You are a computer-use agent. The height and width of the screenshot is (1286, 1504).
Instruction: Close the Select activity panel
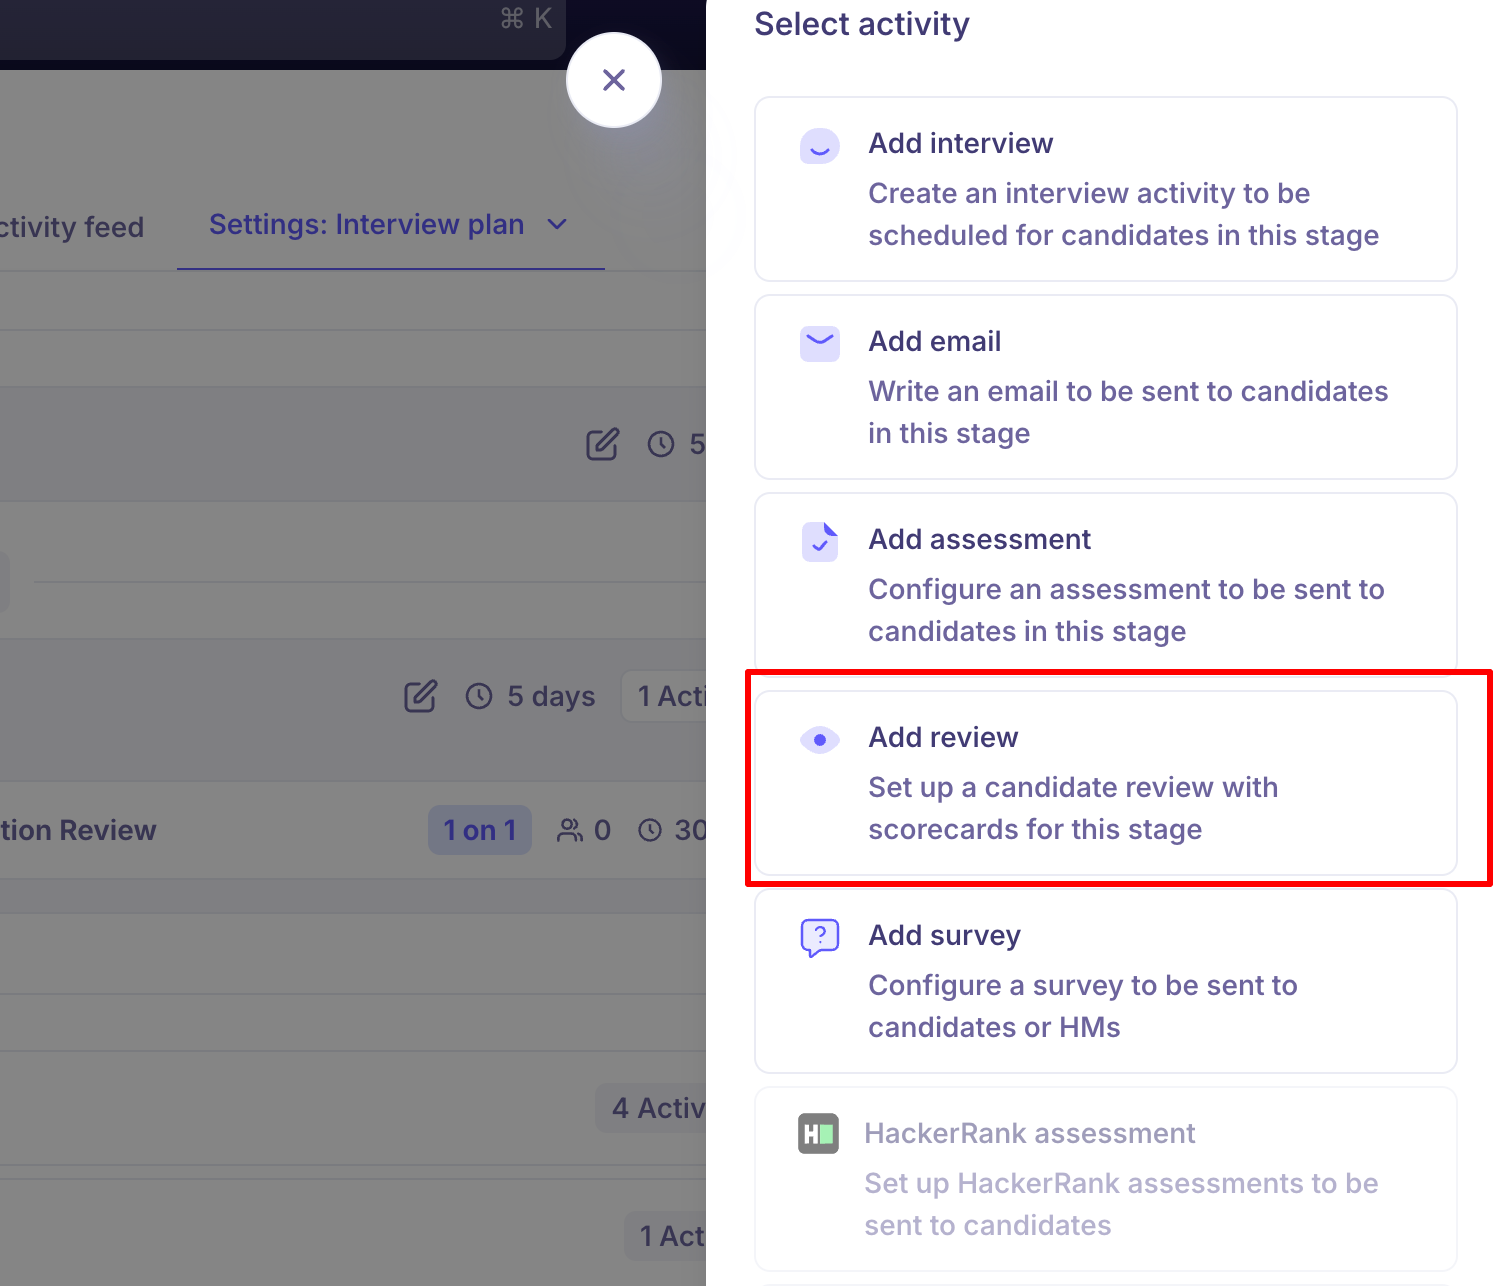pos(614,80)
